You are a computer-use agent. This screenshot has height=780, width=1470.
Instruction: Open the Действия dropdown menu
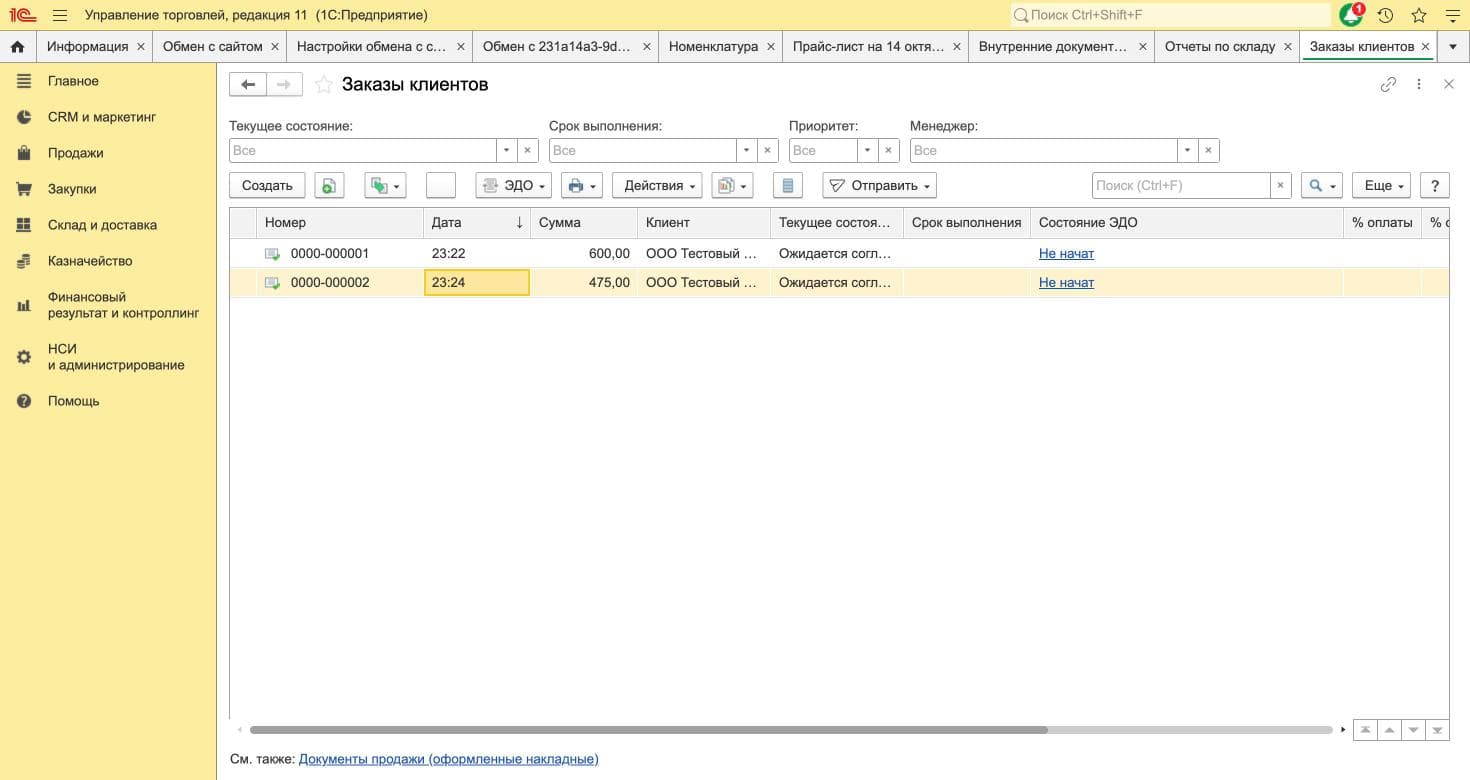coord(658,185)
